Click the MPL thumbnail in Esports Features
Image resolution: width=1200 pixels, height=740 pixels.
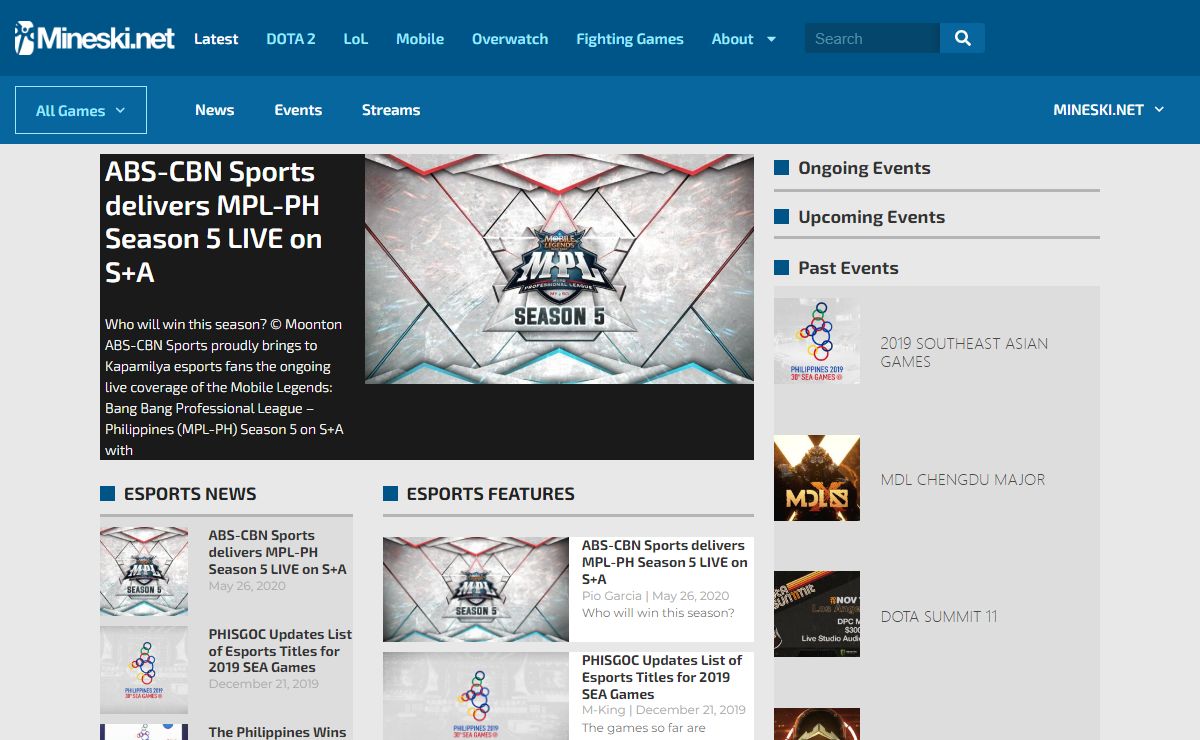(x=476, y=589)
